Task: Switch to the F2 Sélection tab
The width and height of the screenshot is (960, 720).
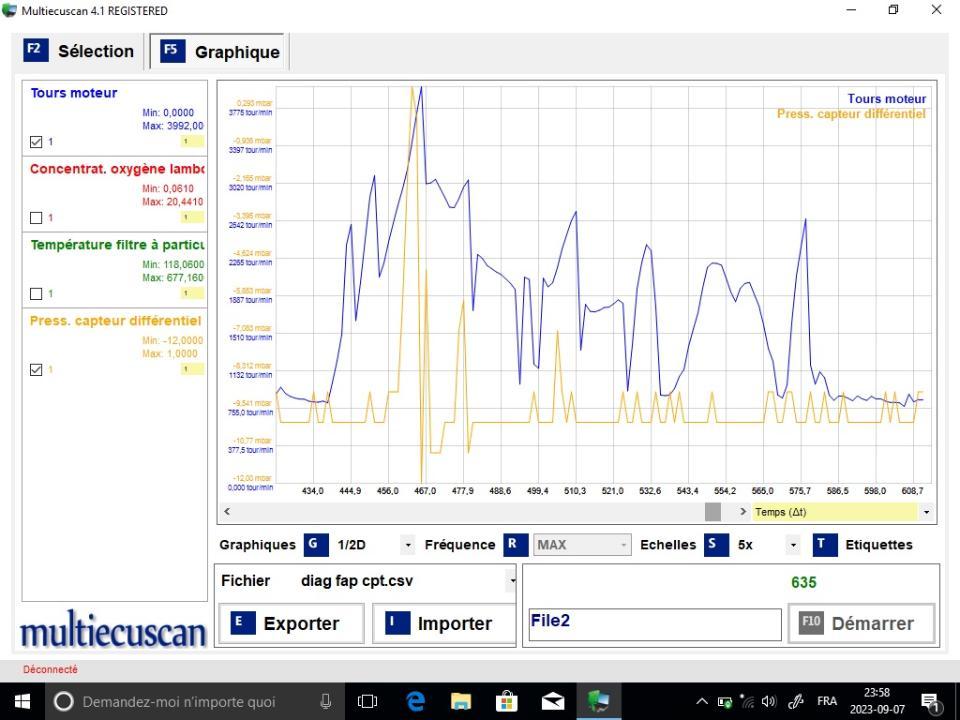Action: click(x=78, y=51)
